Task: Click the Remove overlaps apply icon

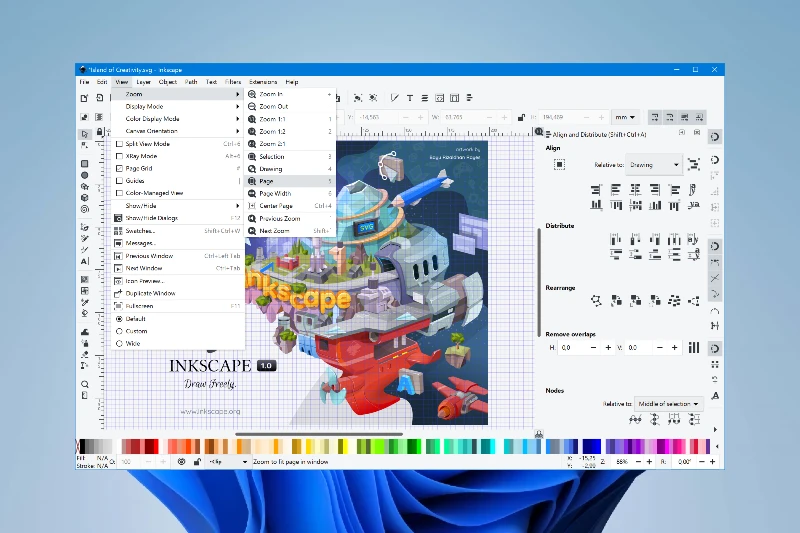Action: tap(693, 347)
